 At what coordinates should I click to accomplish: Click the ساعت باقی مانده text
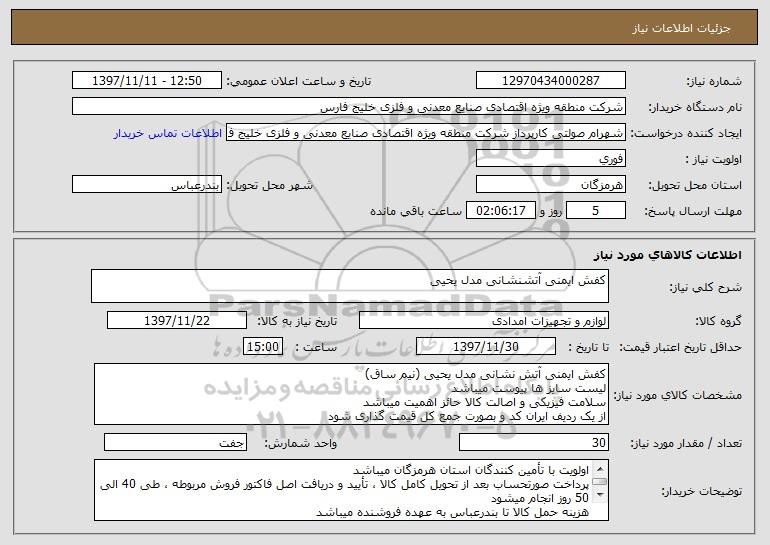(415, 211)
